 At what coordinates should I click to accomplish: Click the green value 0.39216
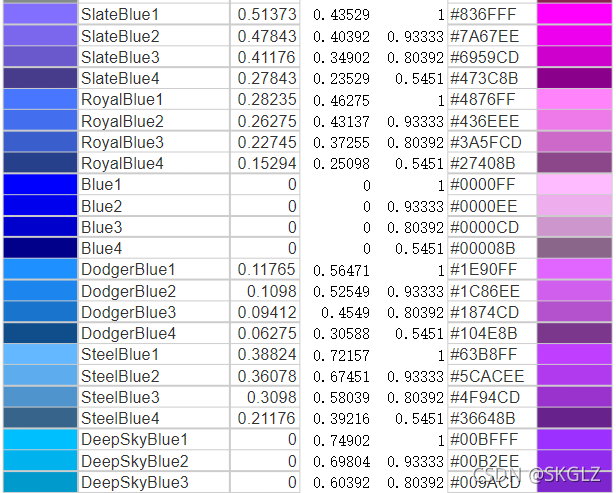(341, 419)
